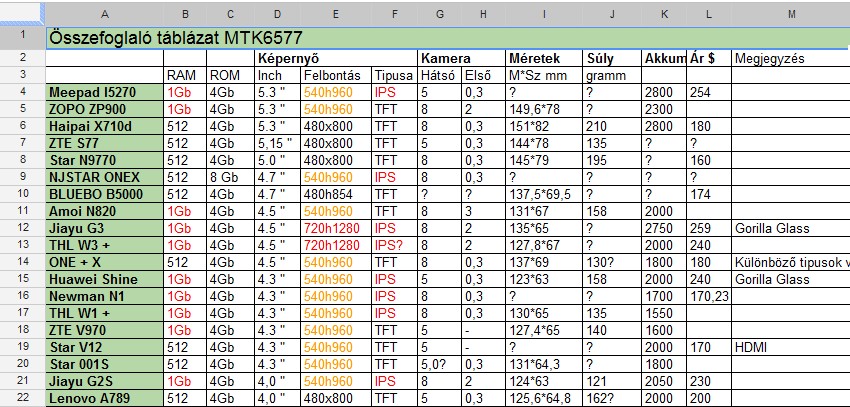Click row 22 header number
This screenshot has height=407, width=850.
22,398
